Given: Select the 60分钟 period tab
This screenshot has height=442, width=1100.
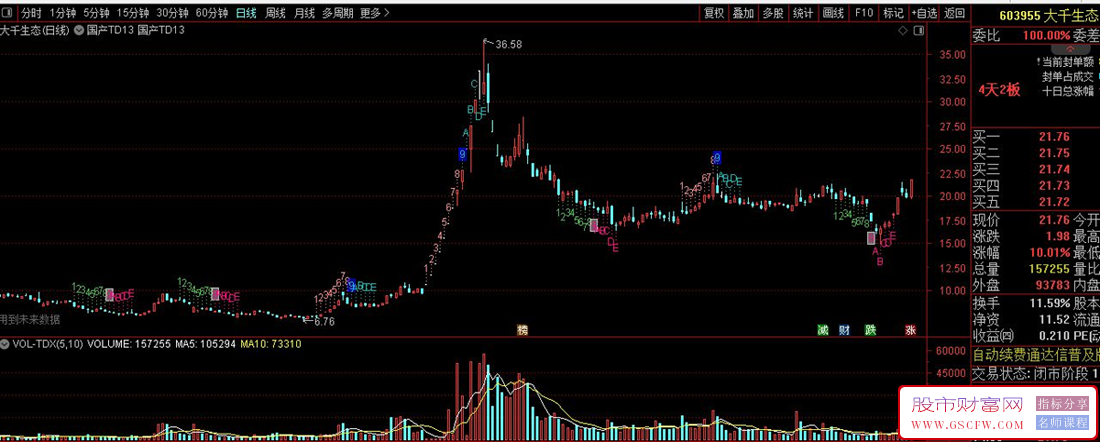Looking at the screenshot, I should pos(211,13).
